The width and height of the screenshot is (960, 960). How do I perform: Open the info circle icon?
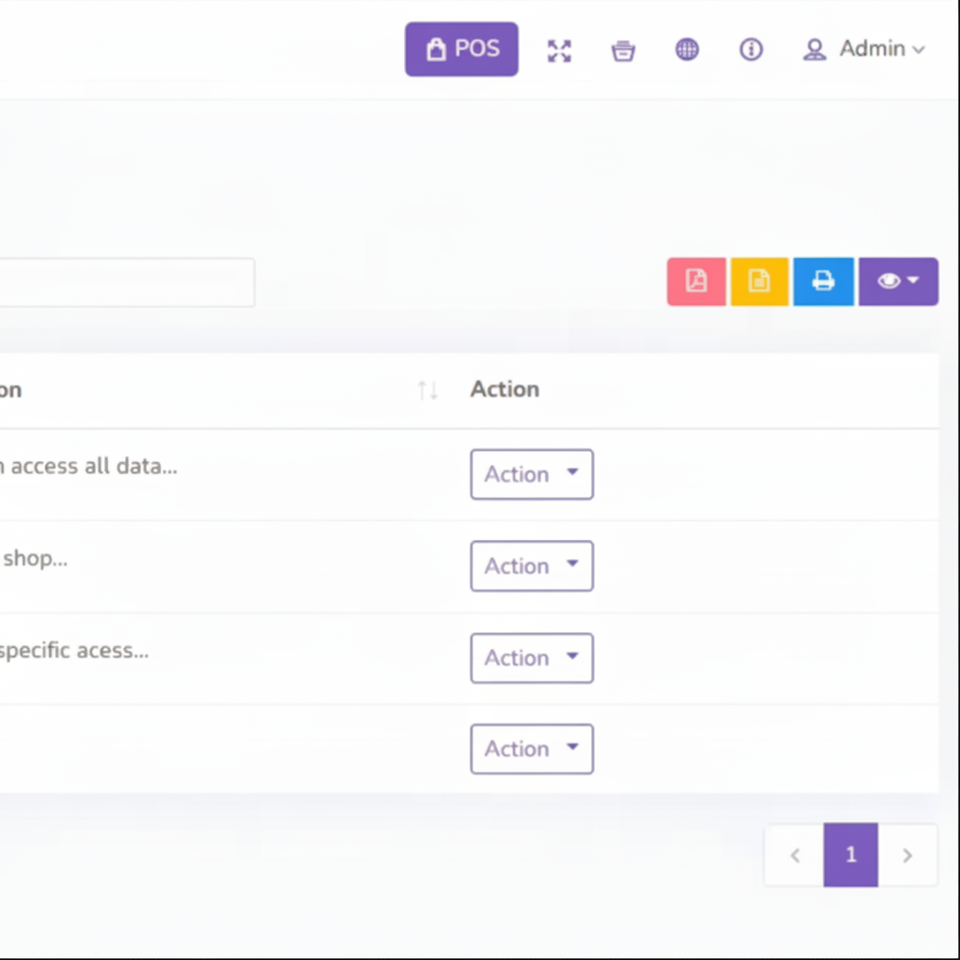(751, 49)
